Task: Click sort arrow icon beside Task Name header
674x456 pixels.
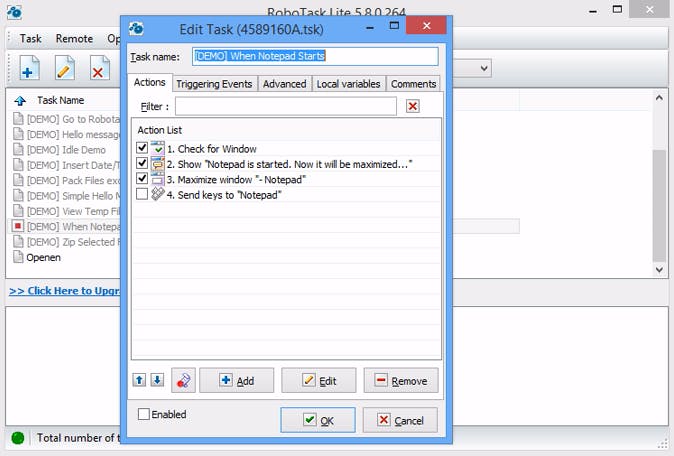Action: (20, 101)
